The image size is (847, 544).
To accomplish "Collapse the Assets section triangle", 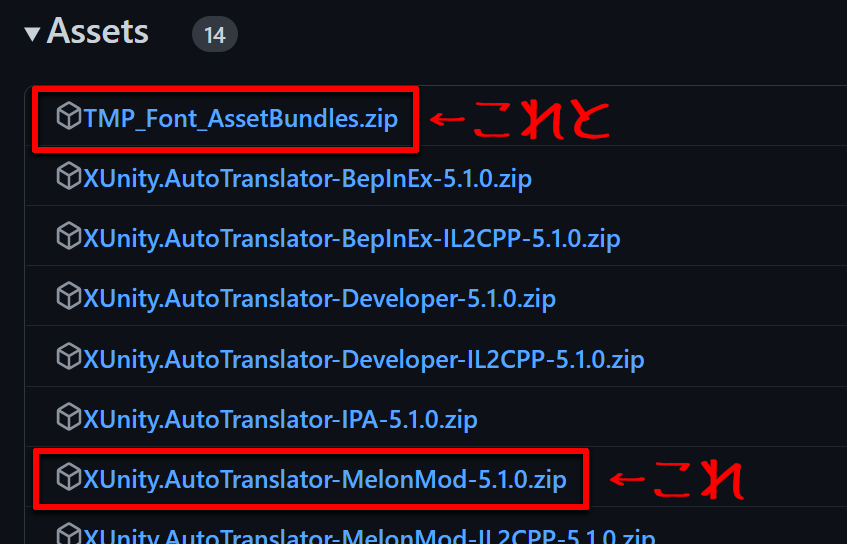I will pyautogui.click(x=33, y=34).
